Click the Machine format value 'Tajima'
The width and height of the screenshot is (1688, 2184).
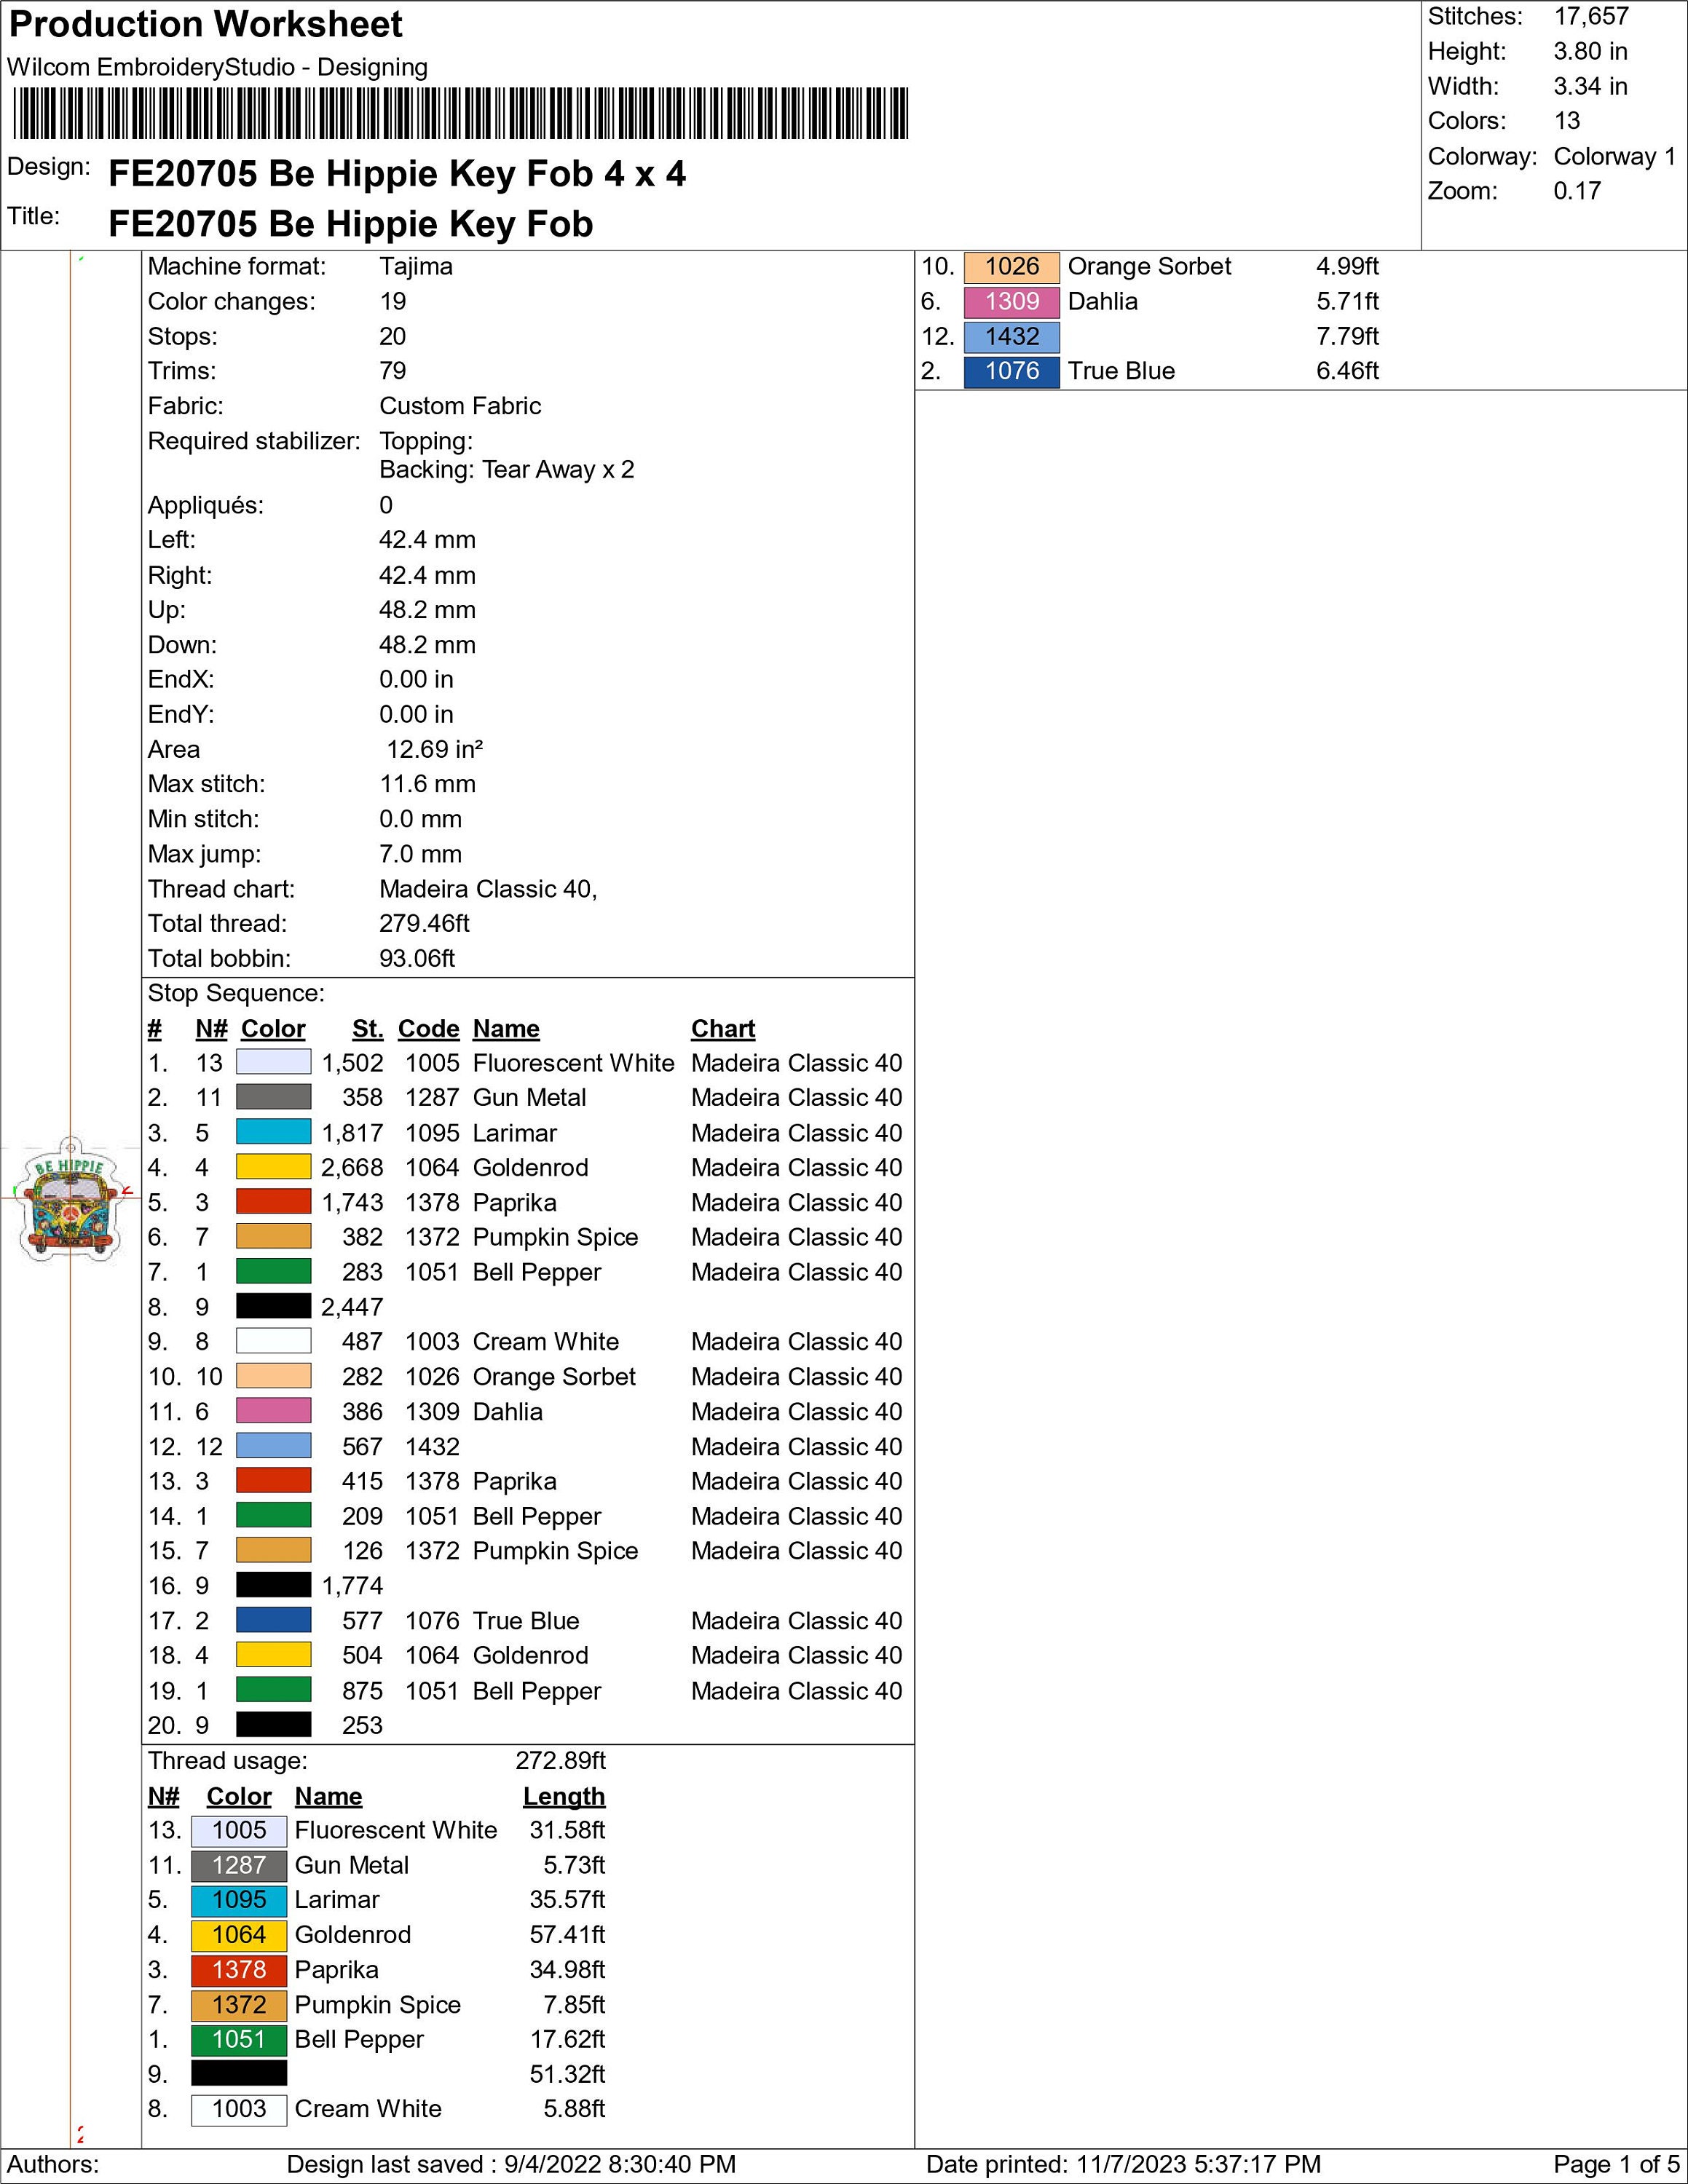(x=416, y=267)
